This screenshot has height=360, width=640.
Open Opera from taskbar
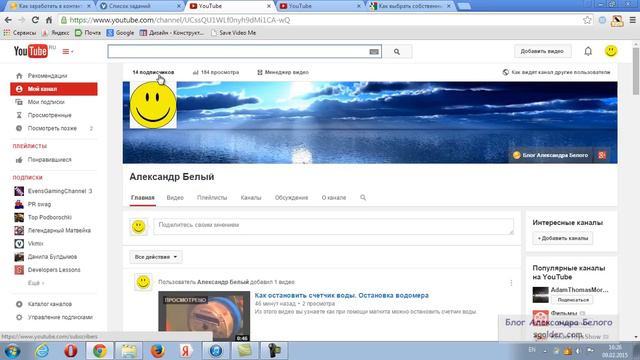(x=71, y=351)
